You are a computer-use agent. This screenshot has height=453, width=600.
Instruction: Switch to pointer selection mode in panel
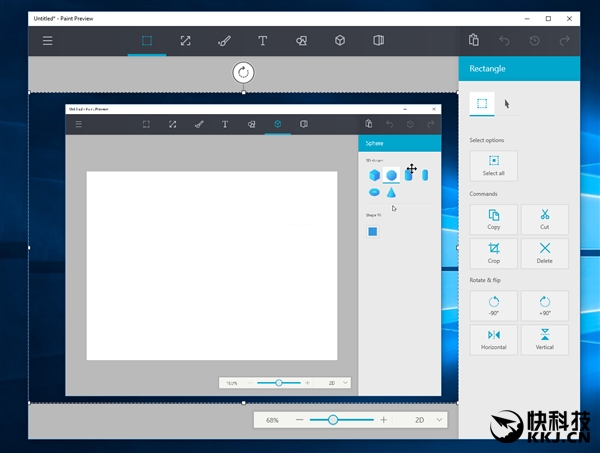pos(507,104)
